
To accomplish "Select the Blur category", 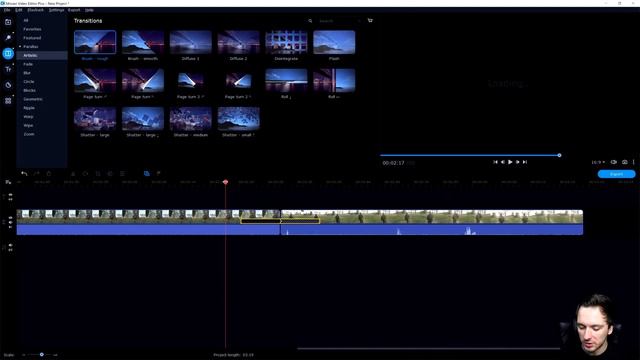I will point(27,73).
